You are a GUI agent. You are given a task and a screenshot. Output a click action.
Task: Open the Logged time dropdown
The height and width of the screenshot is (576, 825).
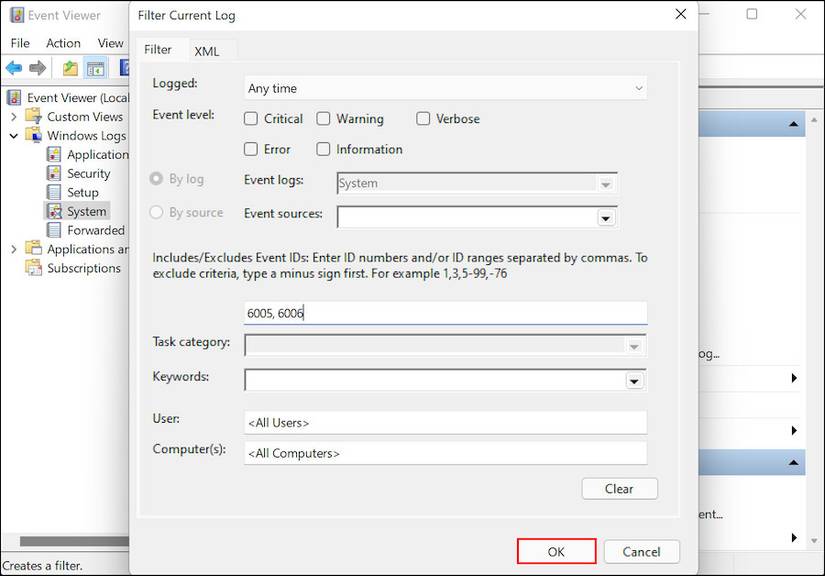[x=445, y=88]
